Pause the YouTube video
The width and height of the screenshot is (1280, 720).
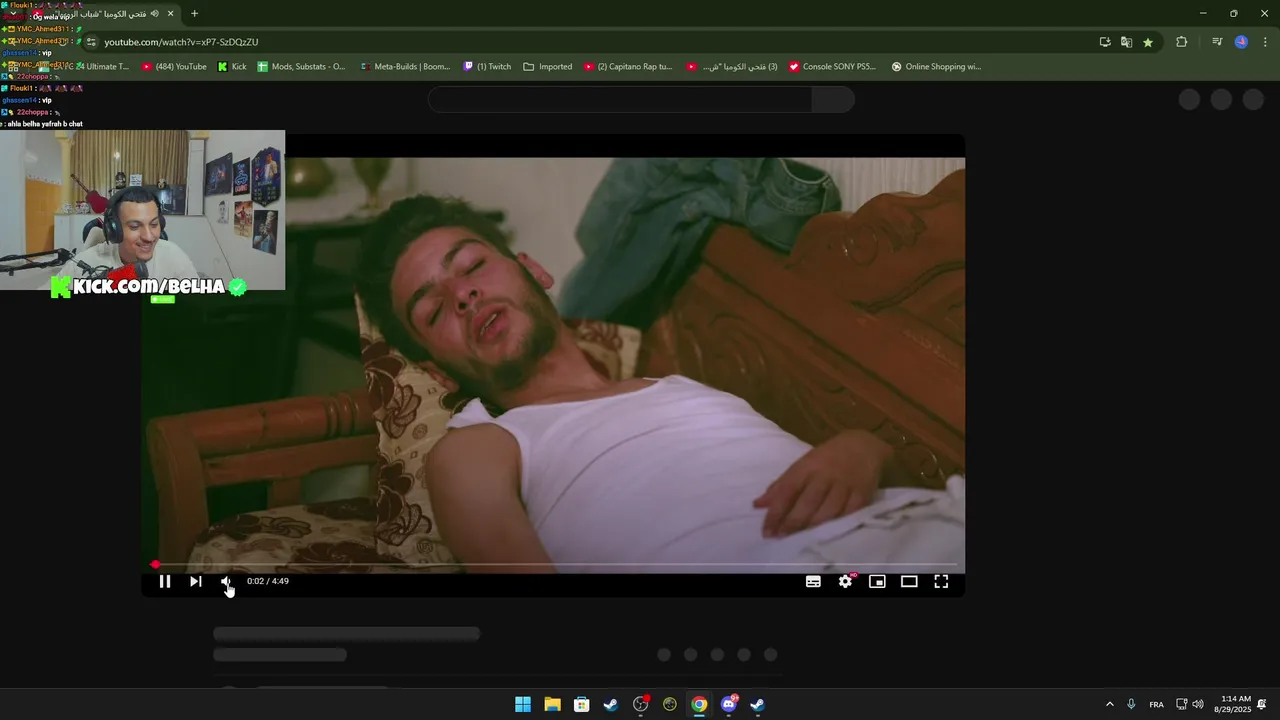(165, 581)
